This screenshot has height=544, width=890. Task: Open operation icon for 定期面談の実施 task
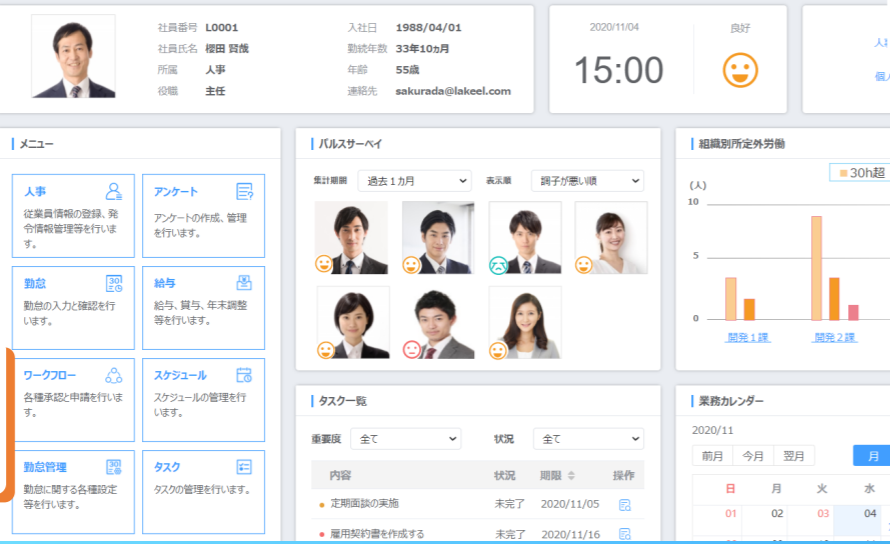tap(625, 504)
